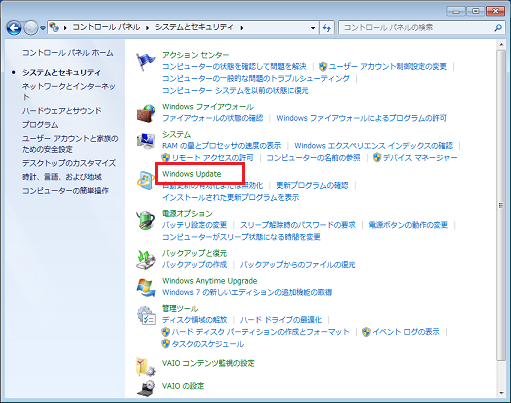Click the refresh button beside the address bar

(x=327, y=28)
